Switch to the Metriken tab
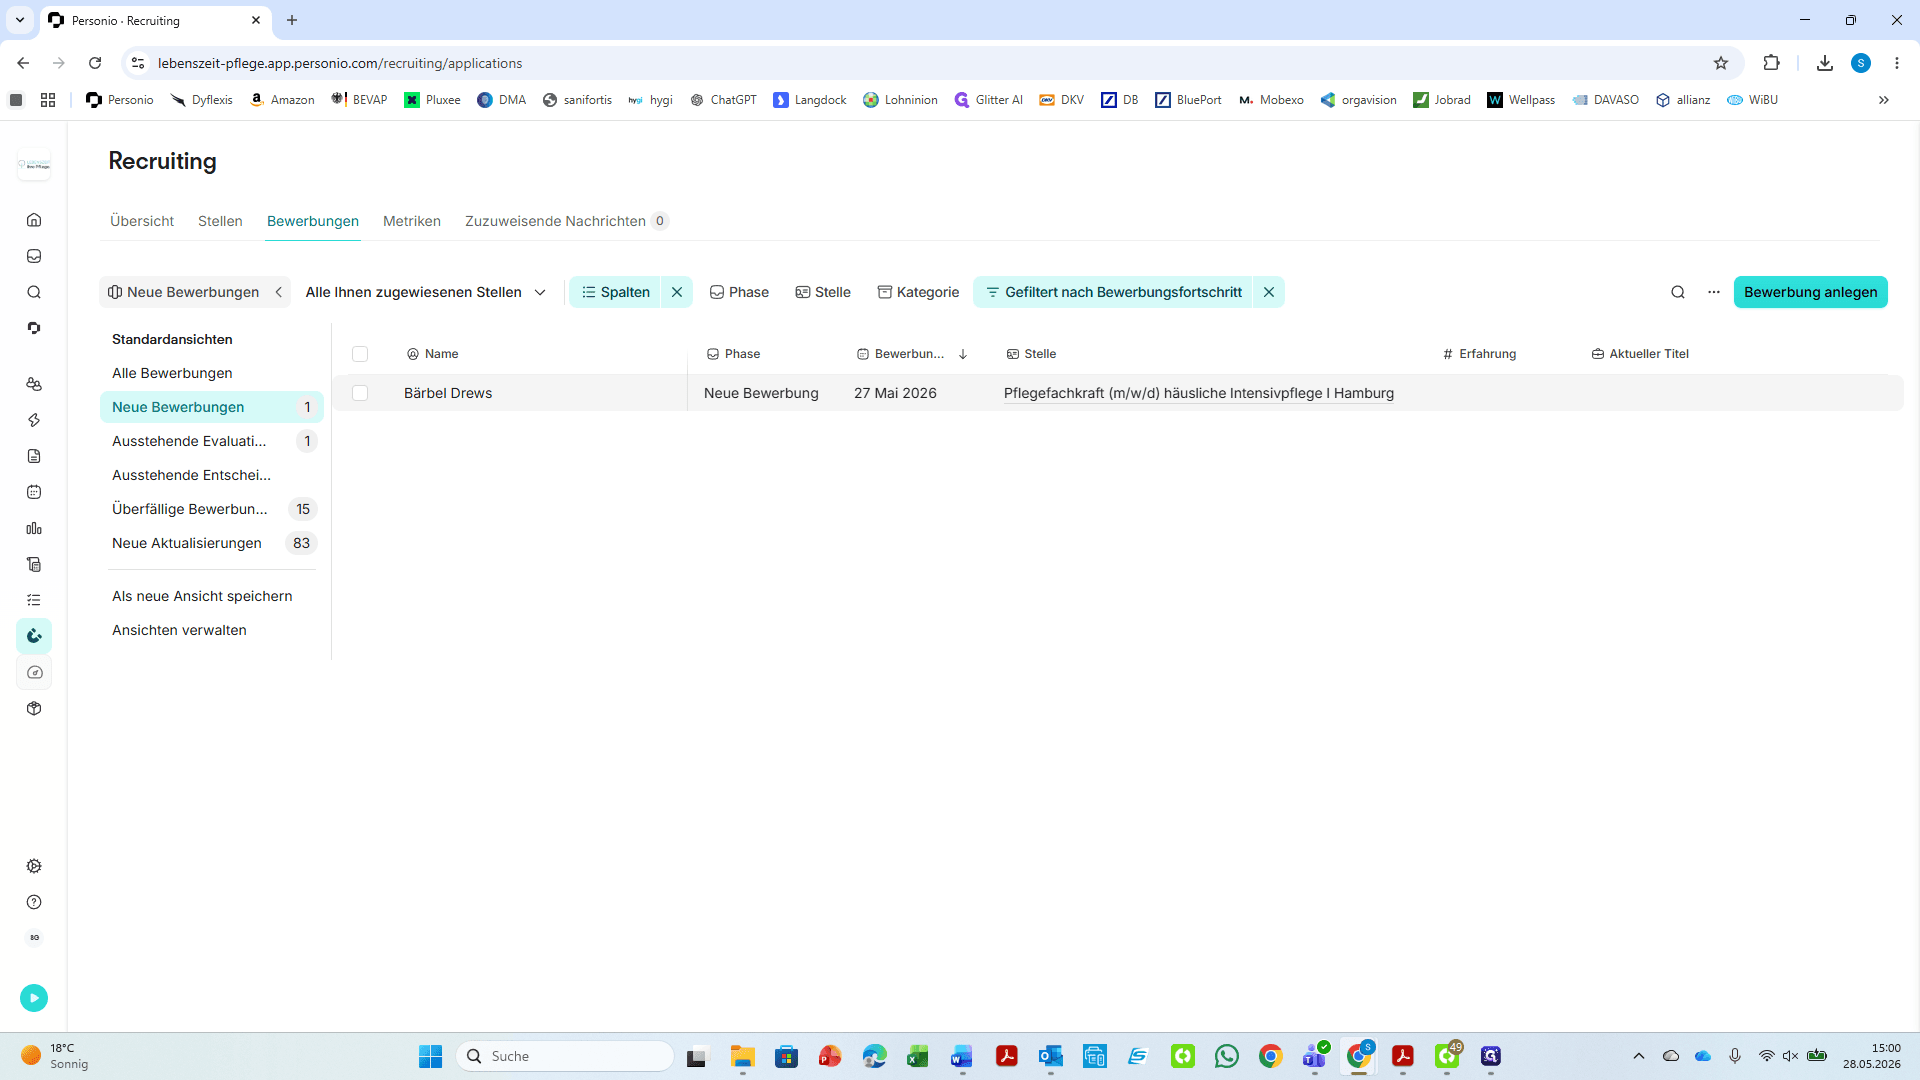Viewport: 1920px width, 1080px height. click(x=412, y=221)
